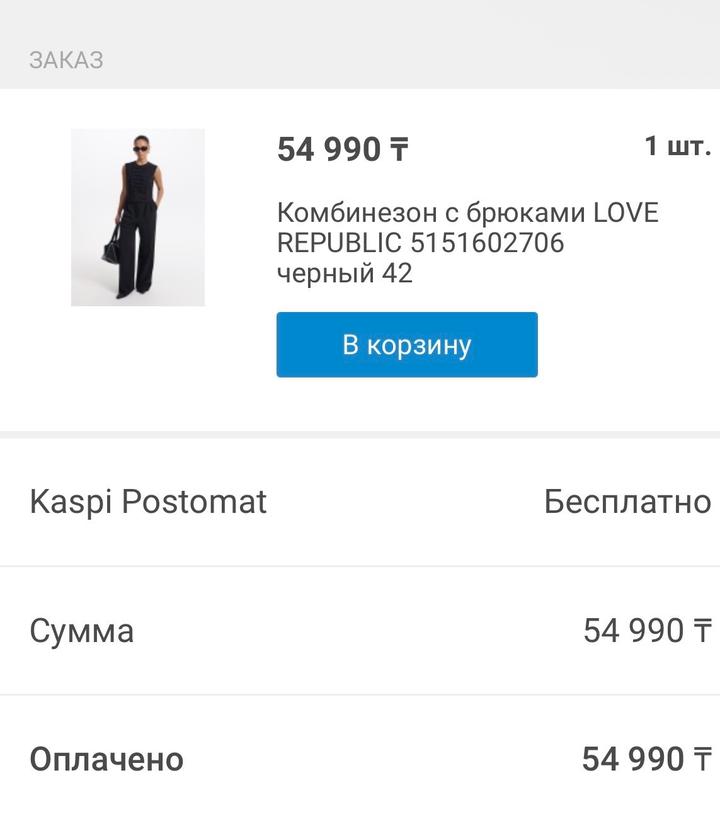720x823 pixels.
Task: Tap the bold "Оплачено" label
Action: coord(107,759)
